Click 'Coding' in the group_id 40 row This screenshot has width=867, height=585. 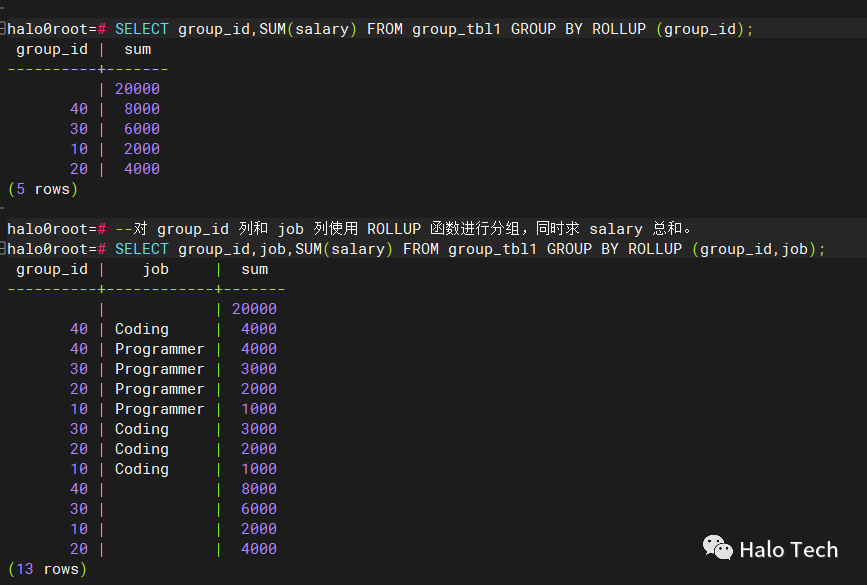142,329
